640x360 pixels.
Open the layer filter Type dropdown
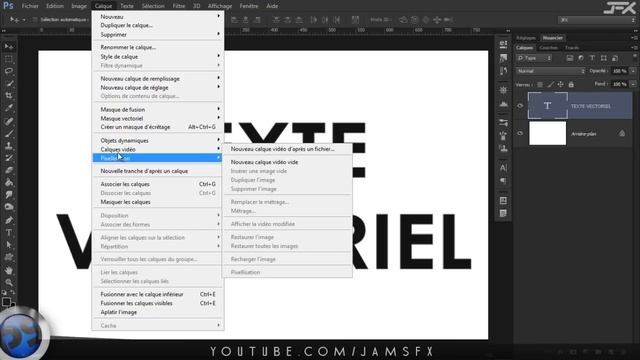point(534,58)
